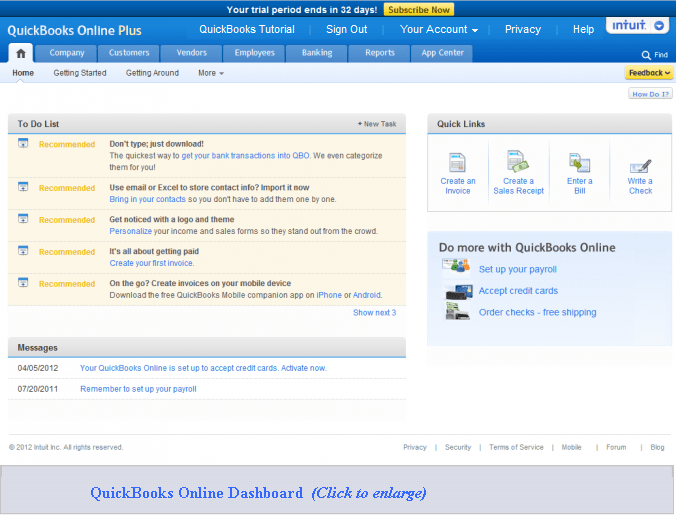The height and width of the screenshot is (516, 676).
Task: Click the 04/05/2012 message date
Action: click(x=38, y=368)
